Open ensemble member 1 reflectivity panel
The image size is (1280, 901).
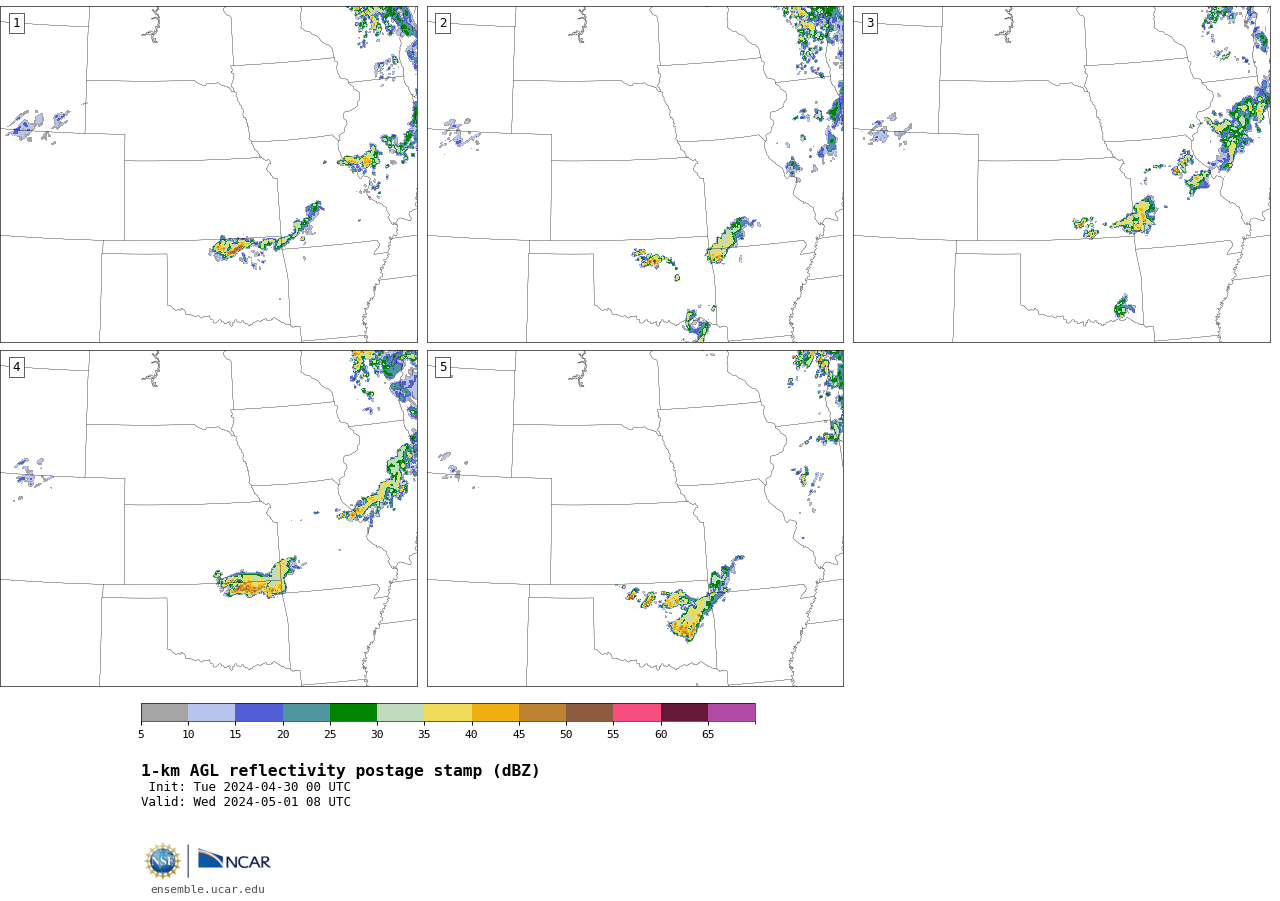click(x=208, y=174)
